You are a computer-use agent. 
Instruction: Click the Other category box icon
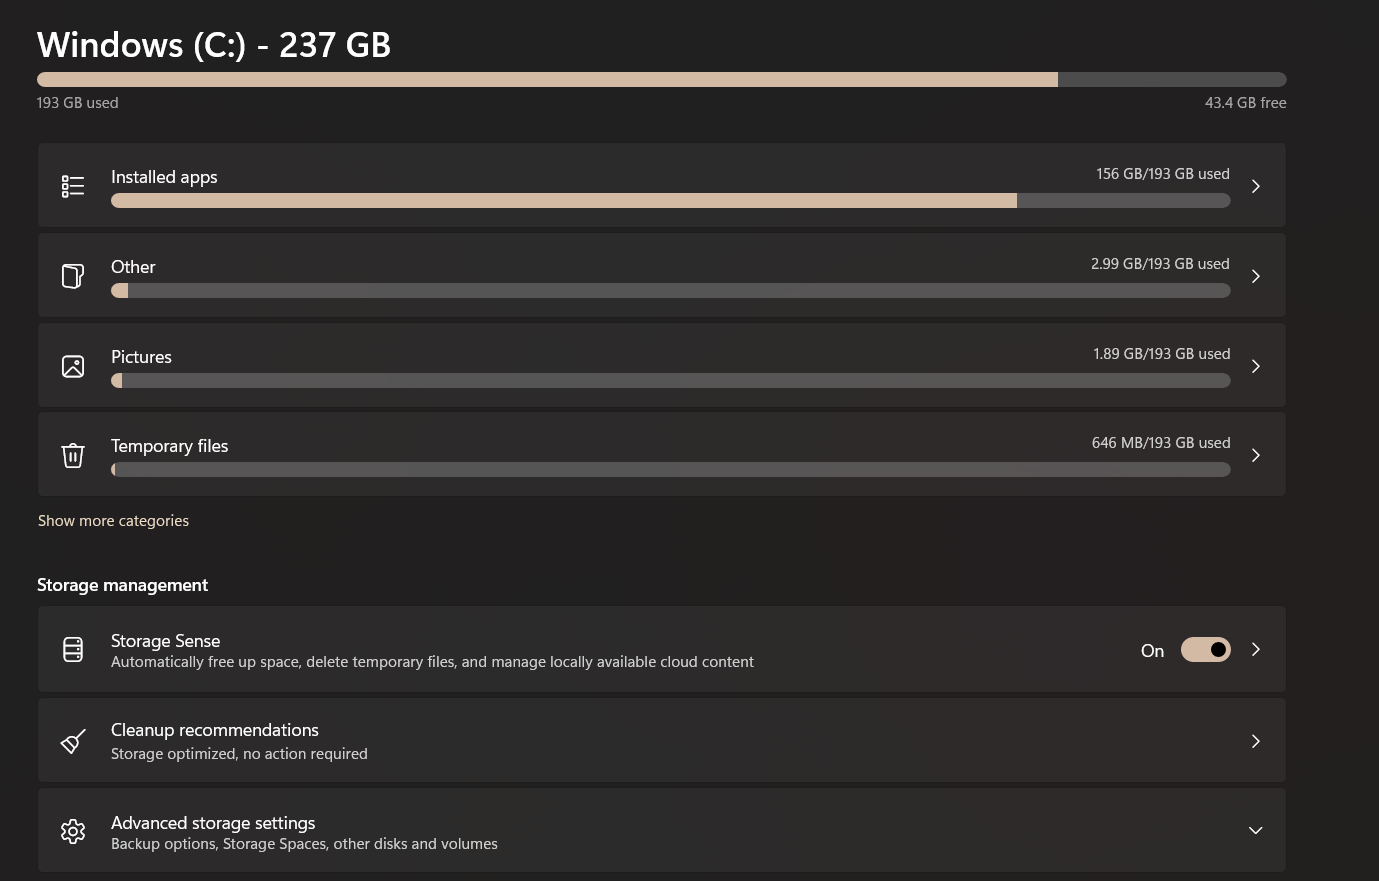(73, 275)
